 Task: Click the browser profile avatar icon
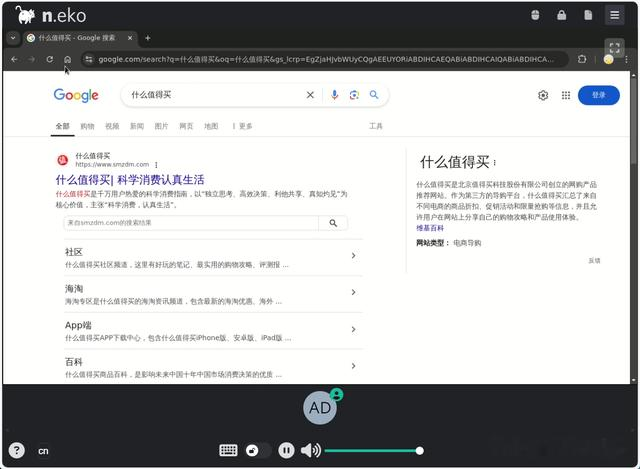[608, 60]
